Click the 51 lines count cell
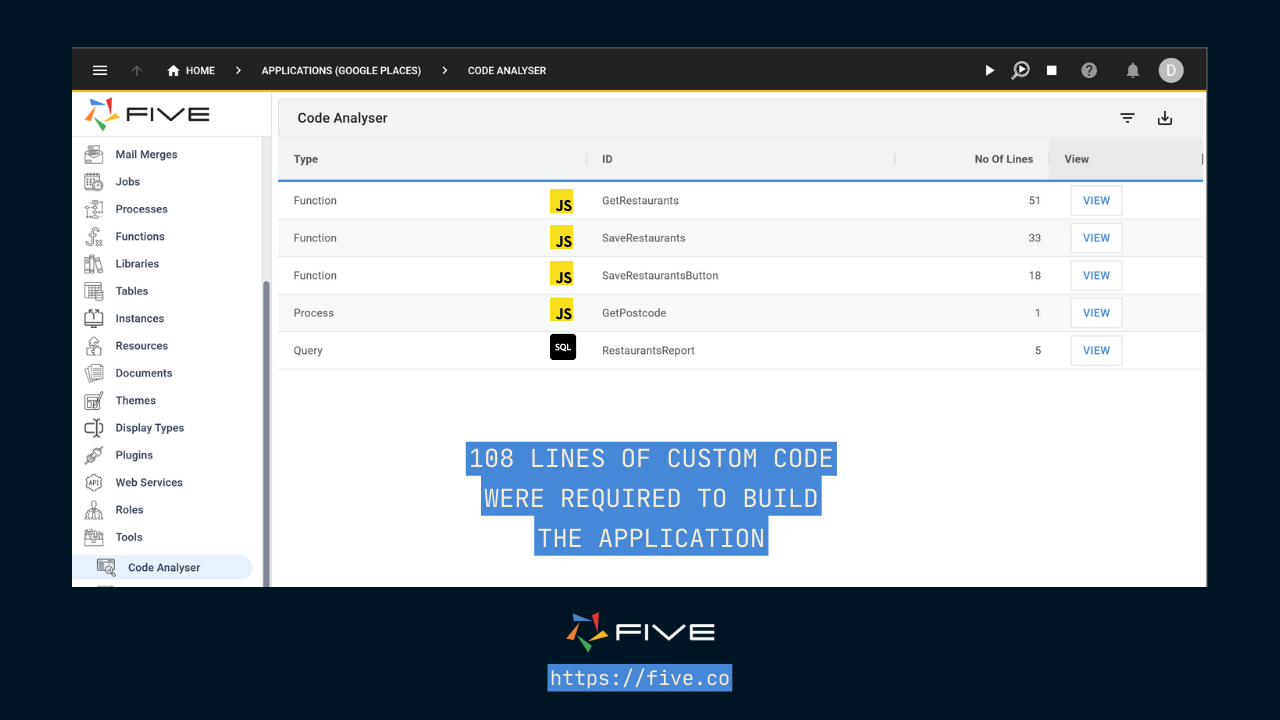Image resolution: width=1280 pixels, height=720 pixels. tap(1035, 201)
